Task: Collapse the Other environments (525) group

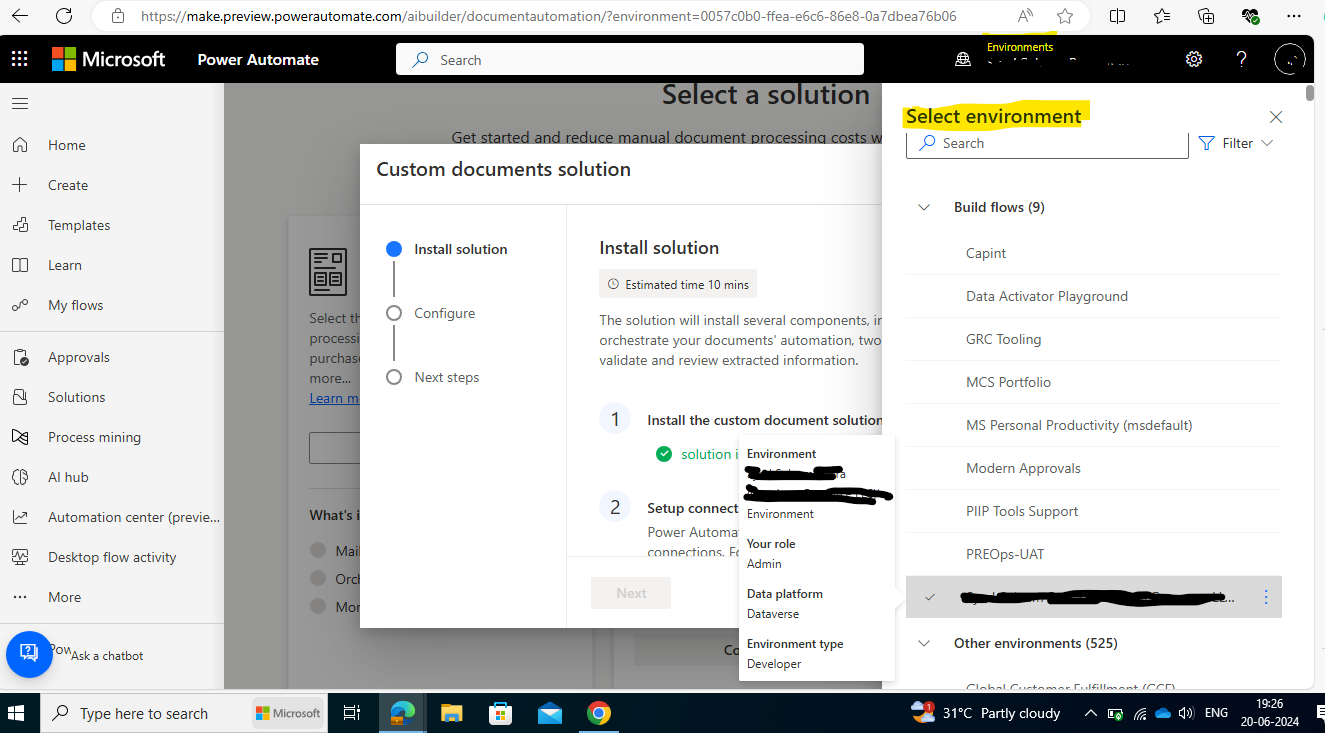Action: 924,643
